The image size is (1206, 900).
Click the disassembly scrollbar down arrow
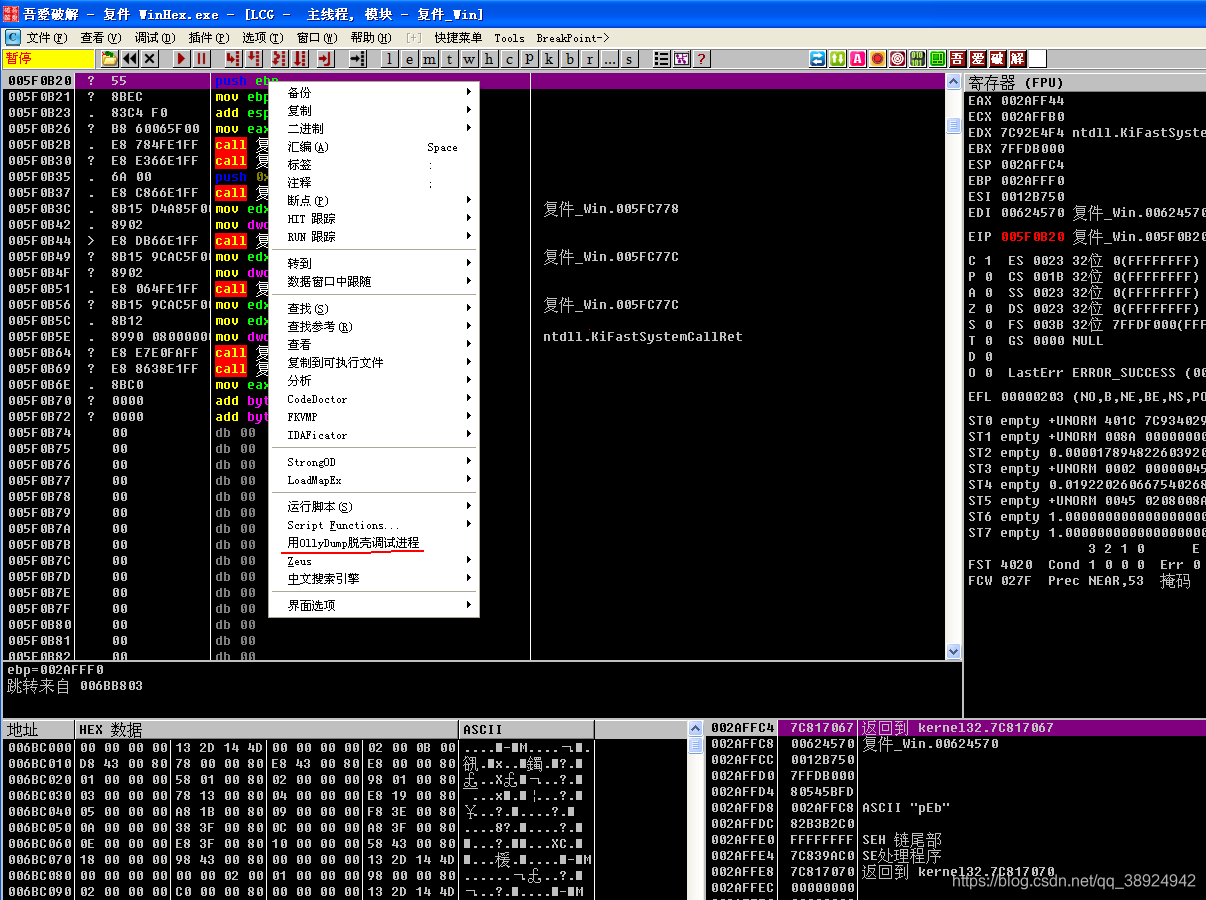pyautogui.click(x=953, y=652)
